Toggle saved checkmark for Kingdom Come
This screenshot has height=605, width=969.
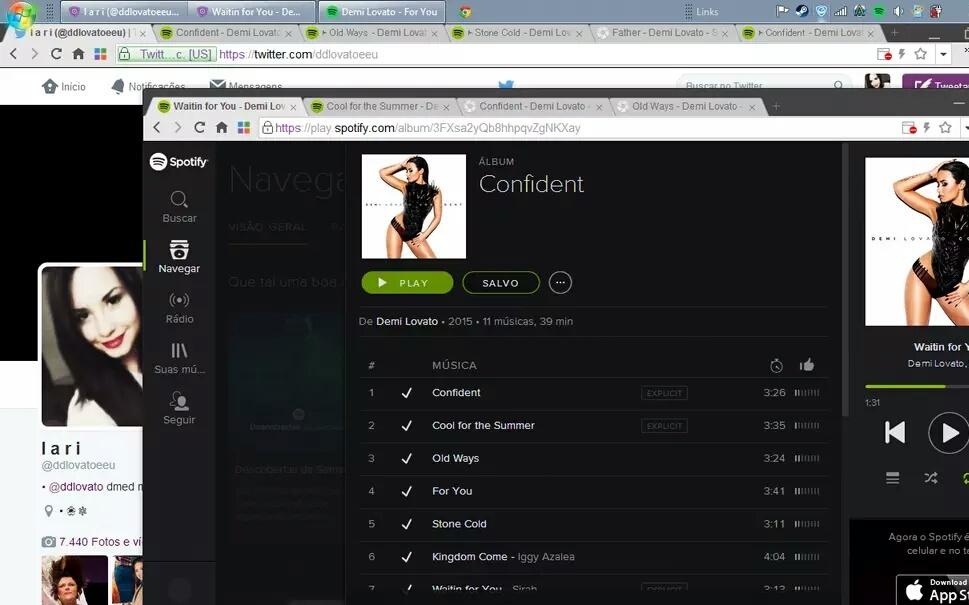click(407, 556)
